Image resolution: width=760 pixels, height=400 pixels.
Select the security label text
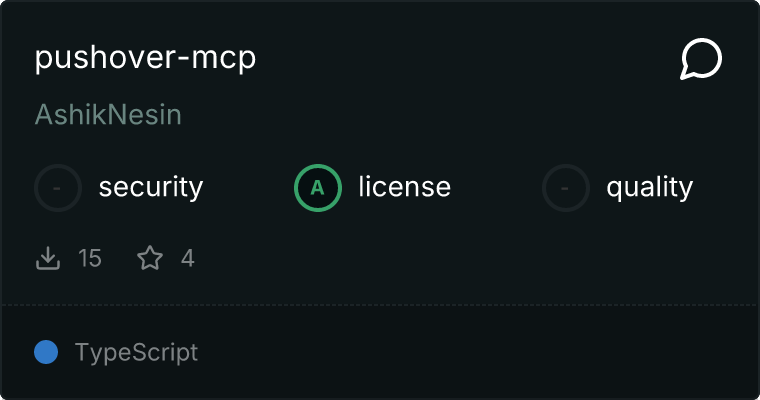151,188
